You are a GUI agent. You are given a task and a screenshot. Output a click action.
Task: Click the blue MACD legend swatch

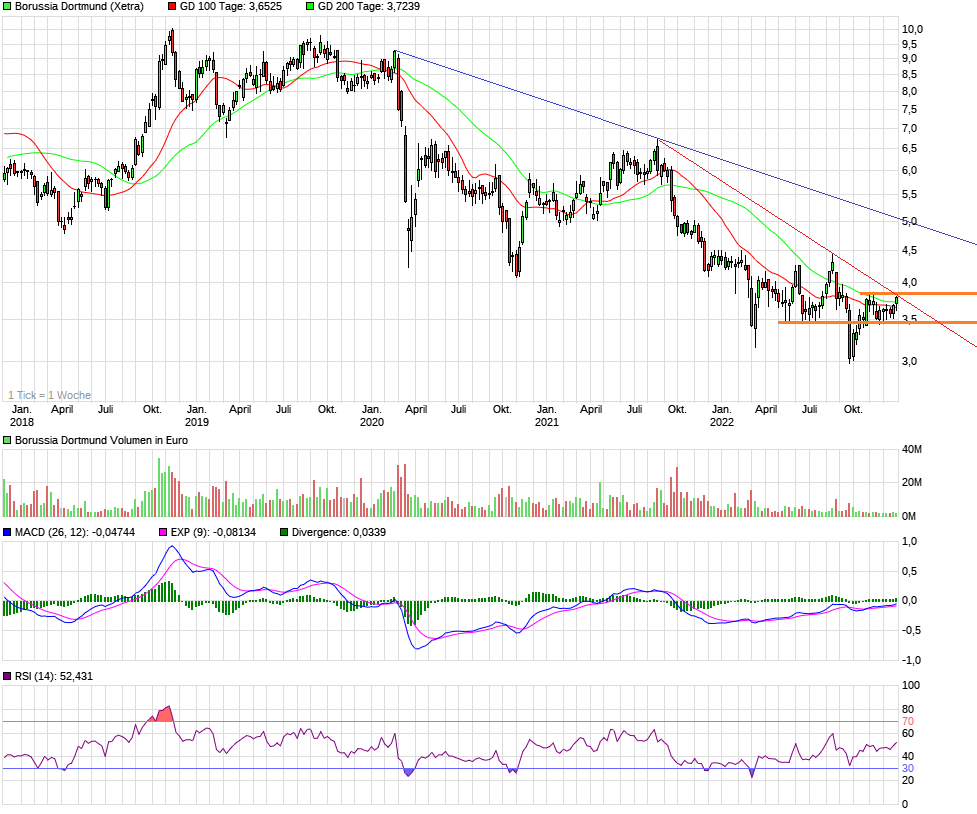[x=7, y=532]
